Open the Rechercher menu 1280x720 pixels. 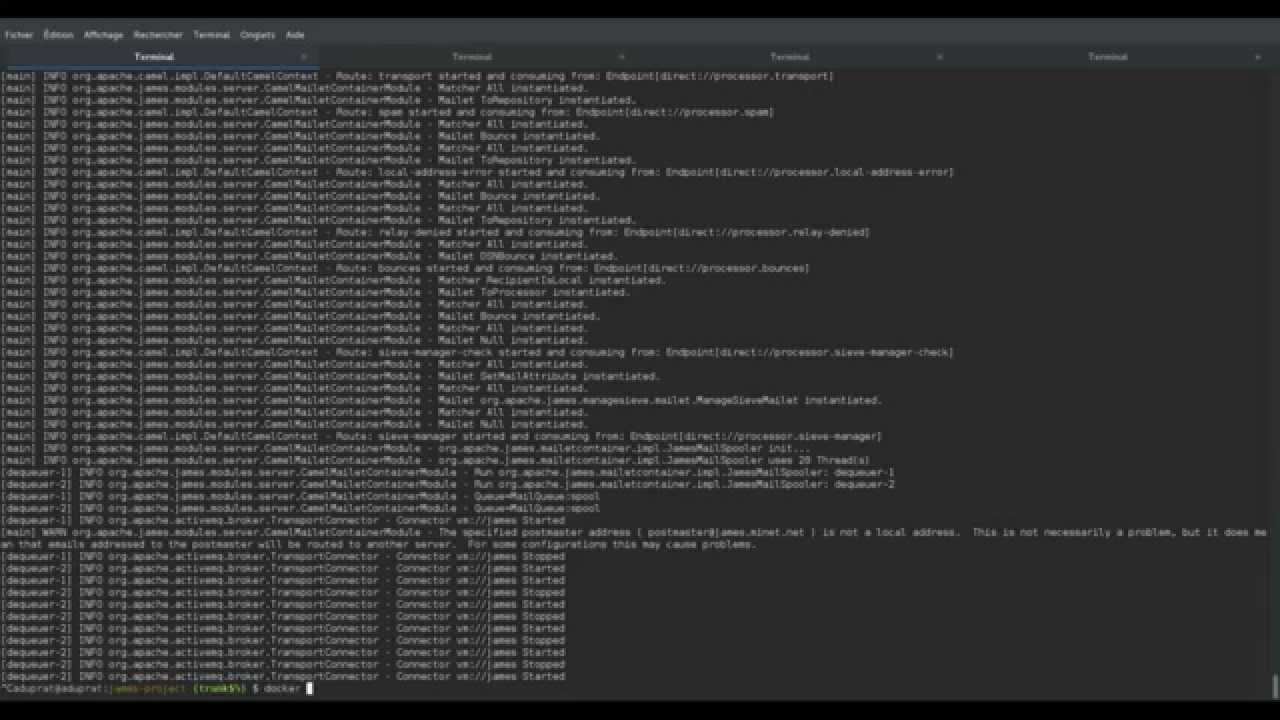(x=158, y=35)
